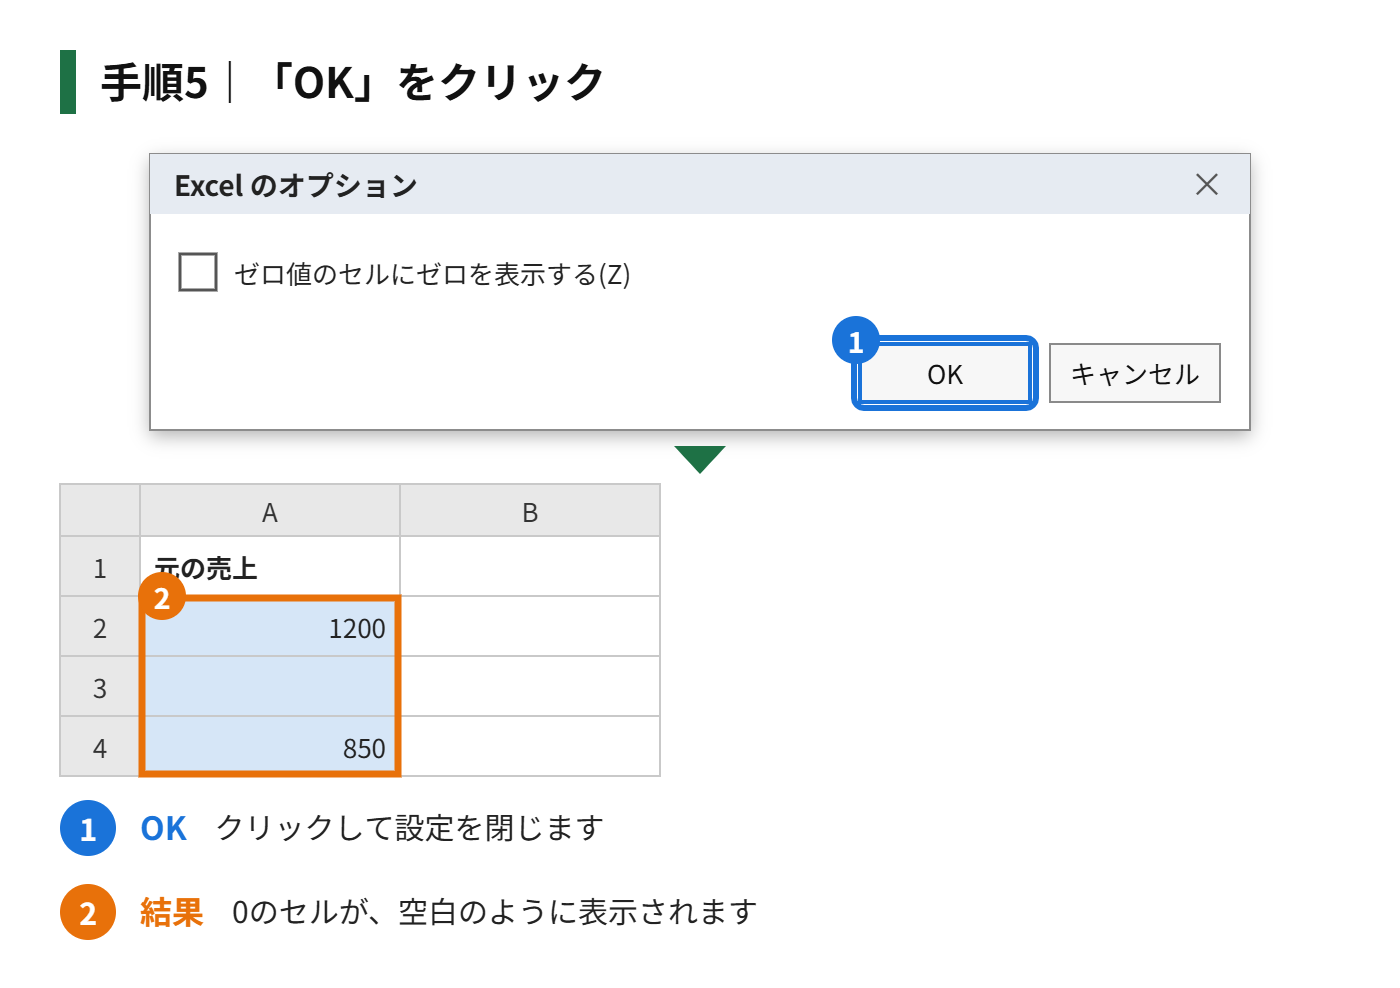Click the キャンセル button
The image size is (1400, 988).
coord(1134,374)
